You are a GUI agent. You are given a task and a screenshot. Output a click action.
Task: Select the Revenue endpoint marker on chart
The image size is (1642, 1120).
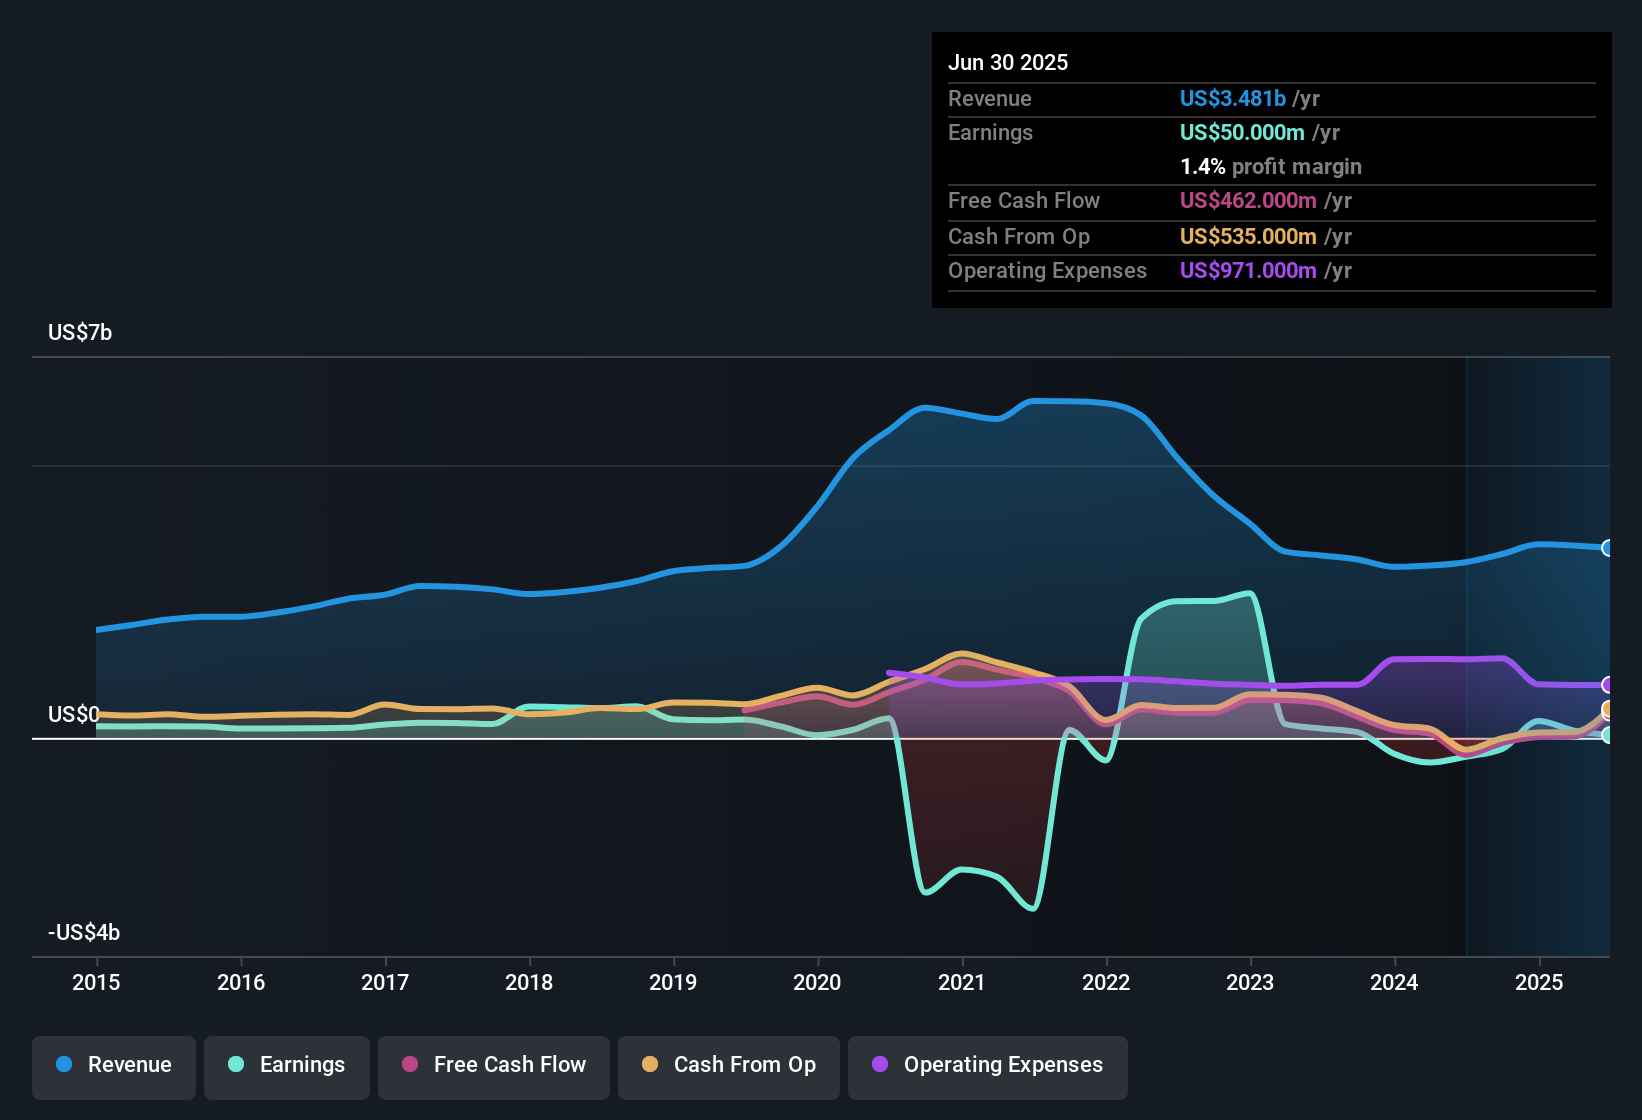tap(1608, 548)
